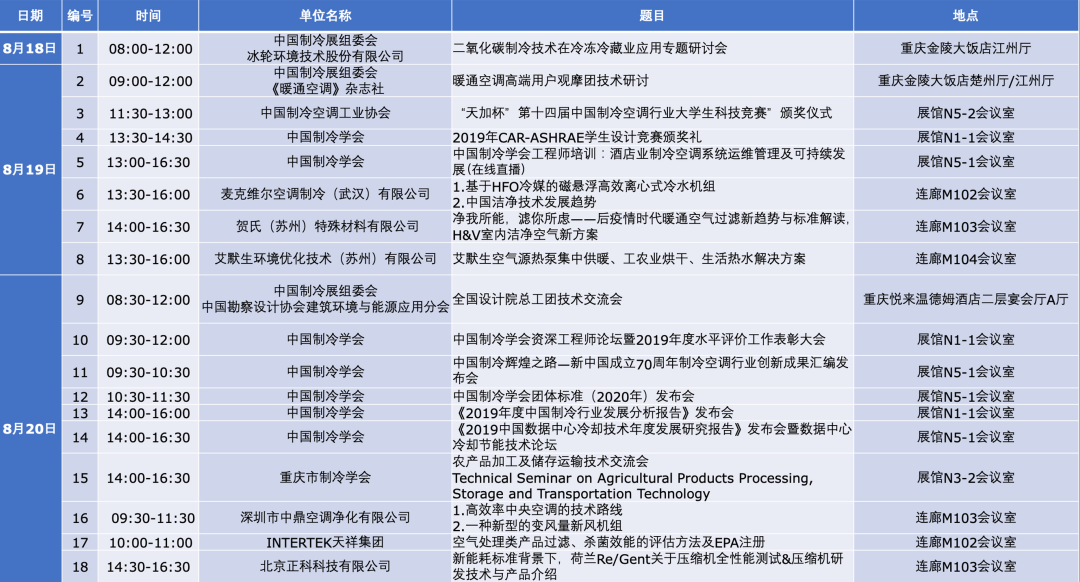The width and height of the screenshot is (1080, 582).
Task: Select the time cell "13:00-16:30"
Action: click(x=148, y=162)
